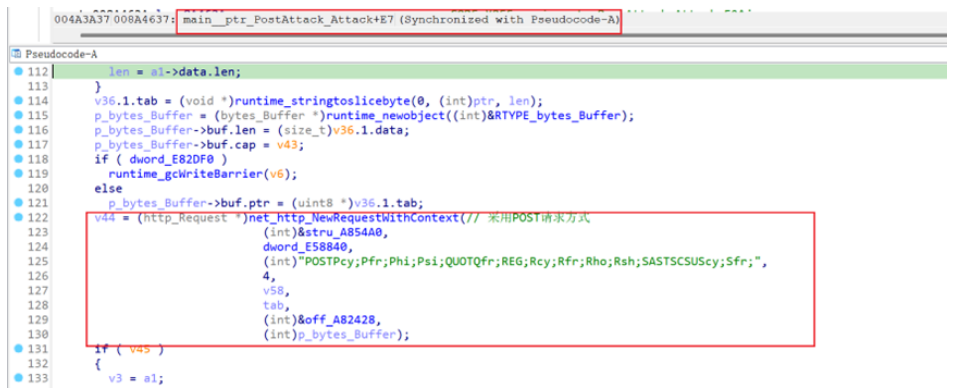Click the number 4 argument on line 126
Image resolution: width=956 pixels, height=391 pixels.
266,277
